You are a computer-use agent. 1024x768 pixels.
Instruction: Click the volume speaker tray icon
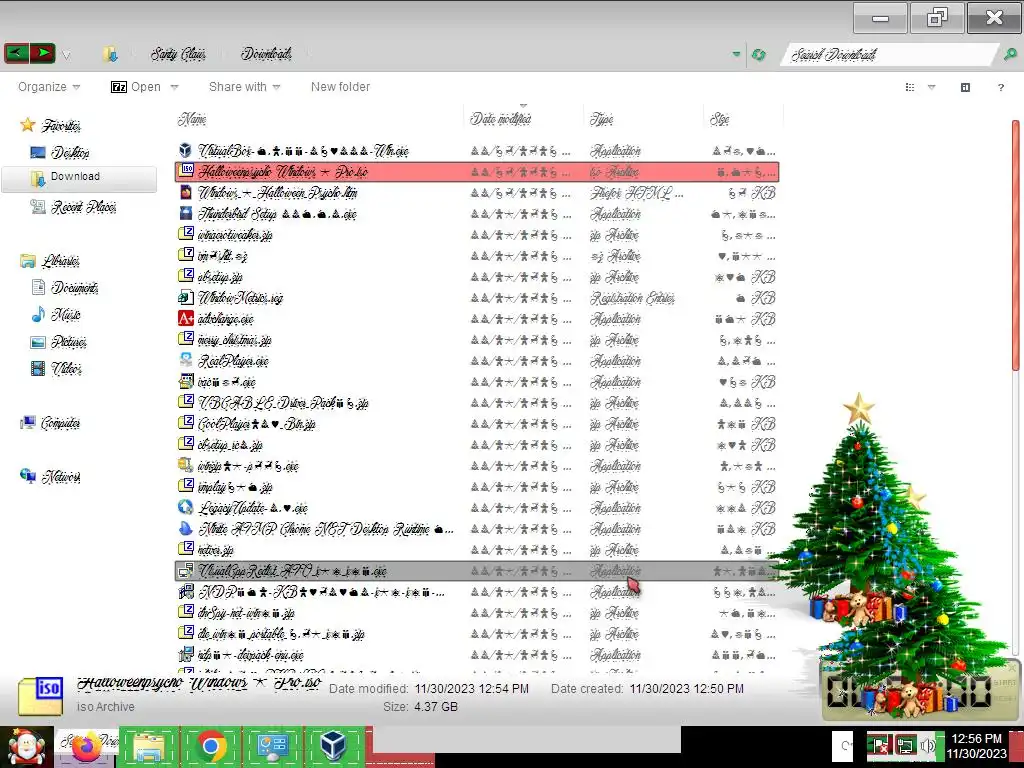pyautogui.click(x=927, y=746)
